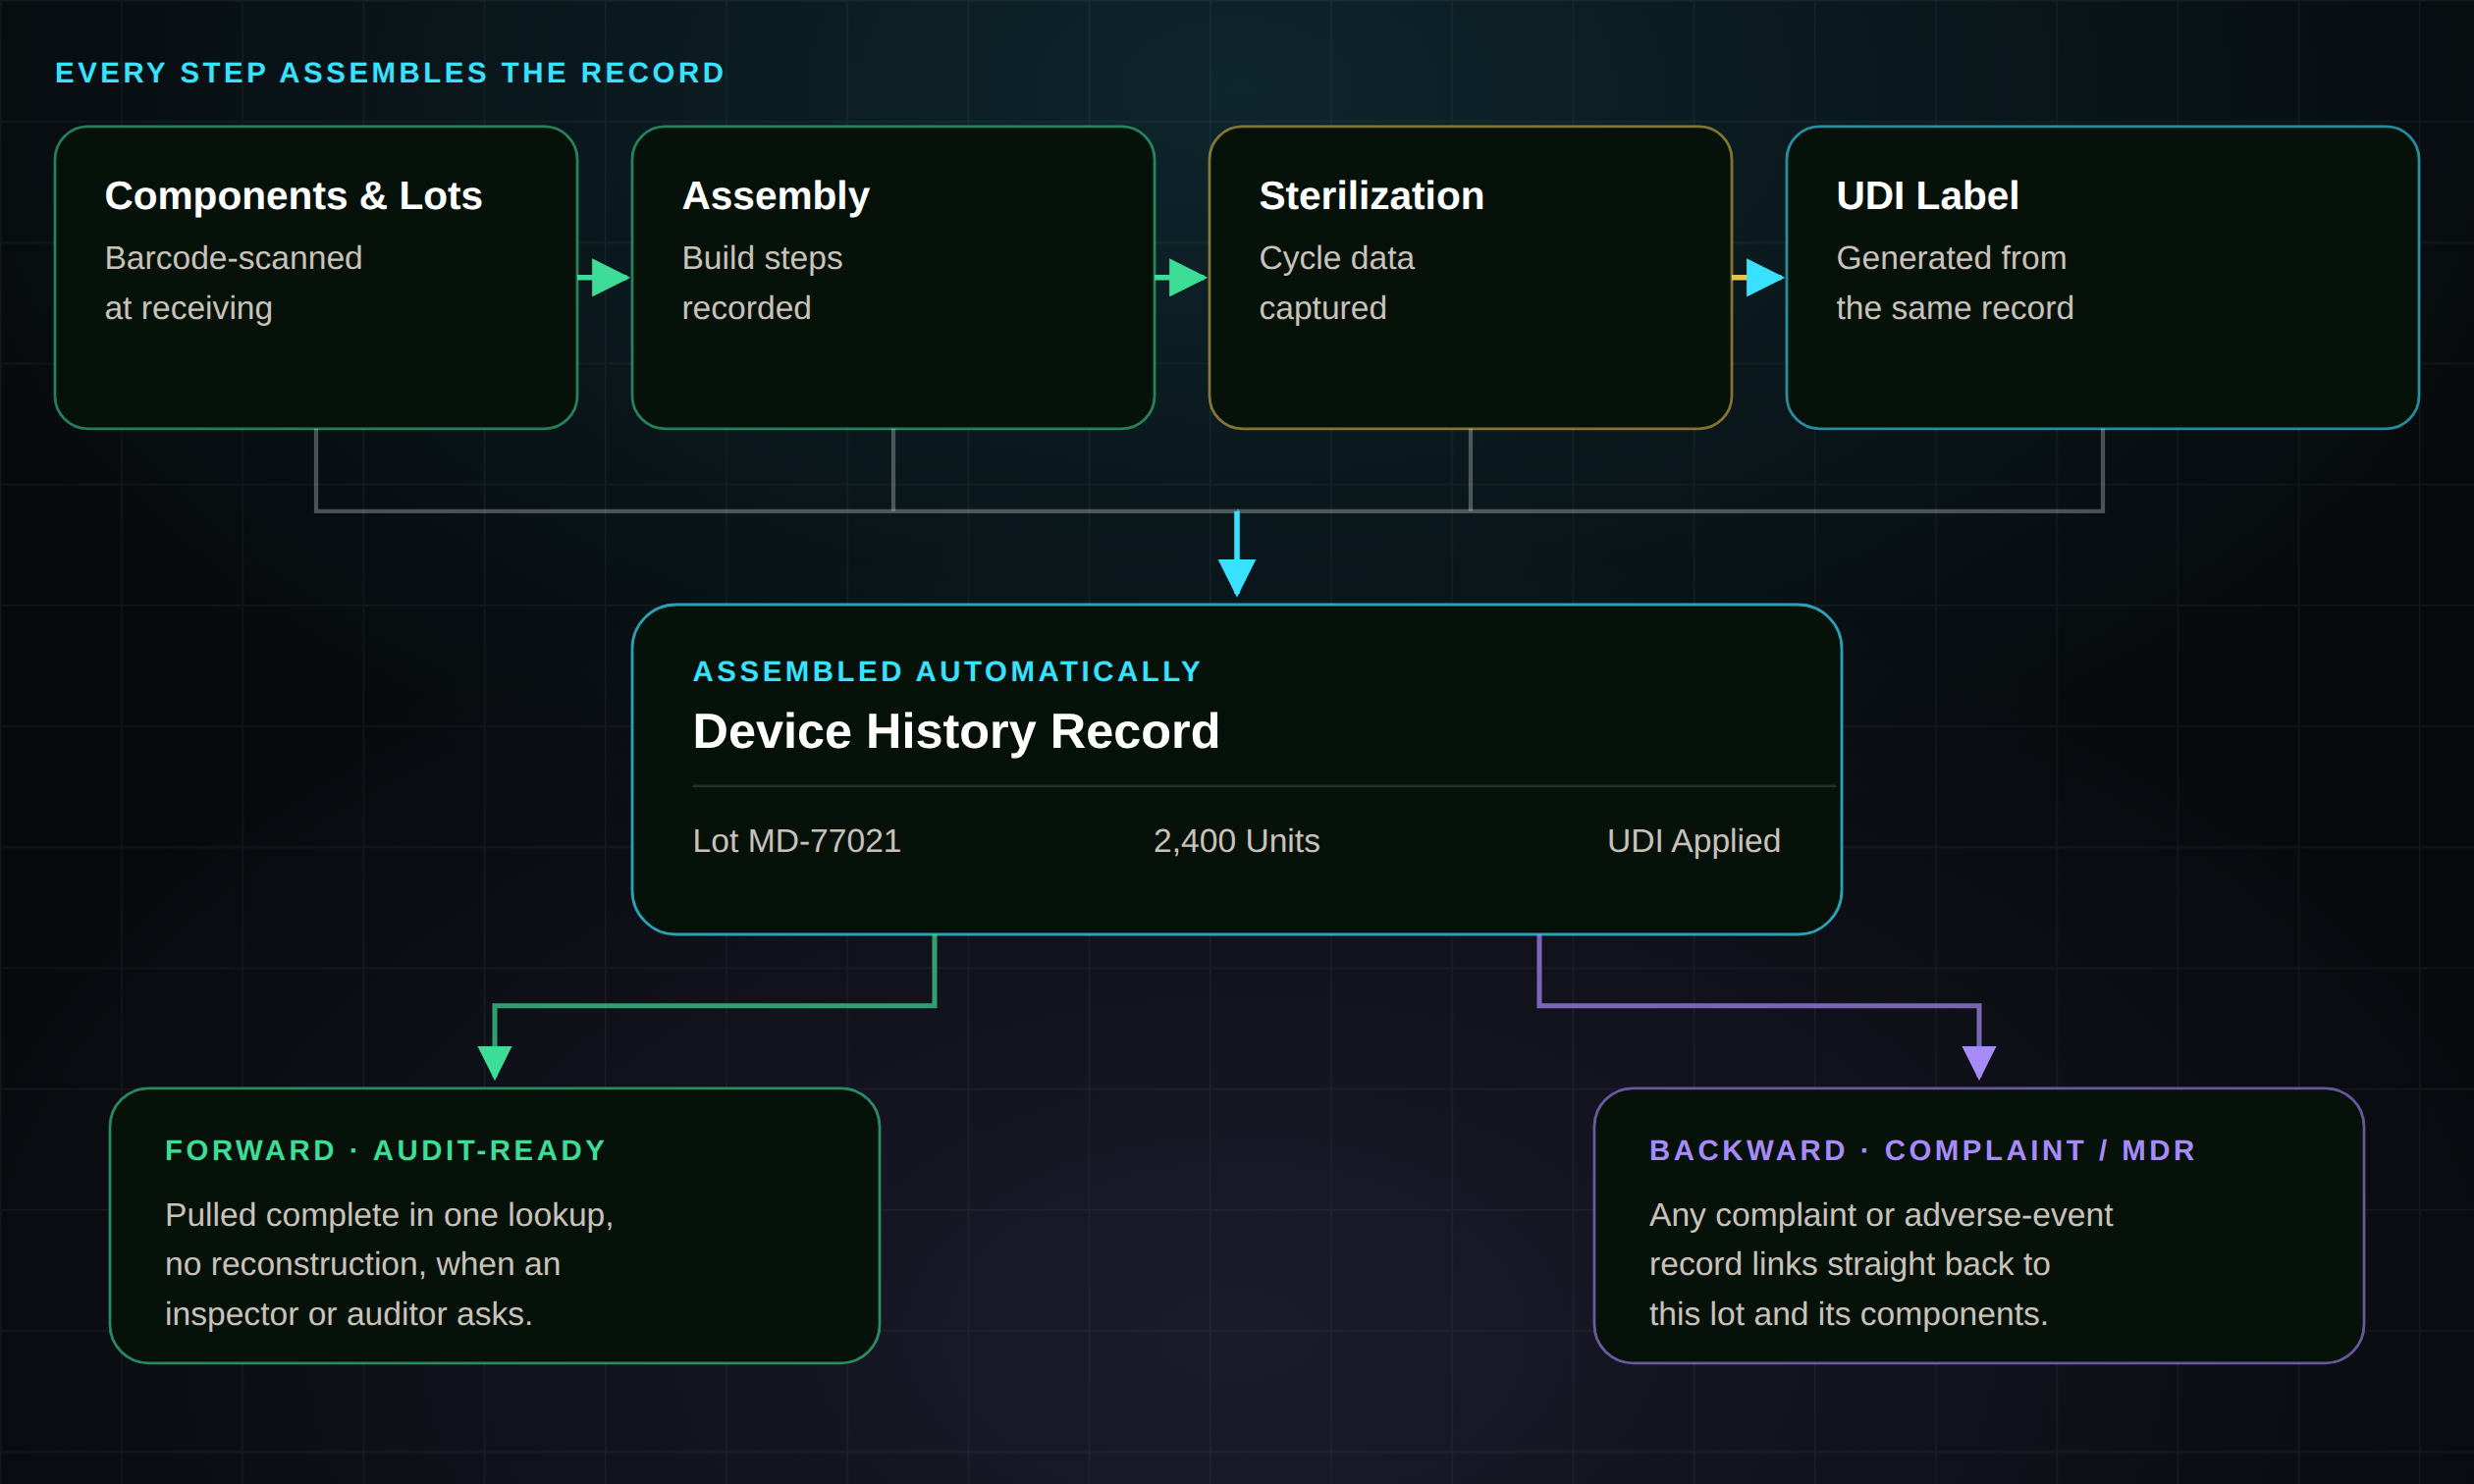Click 'Cycle data captured' description

1336,283
